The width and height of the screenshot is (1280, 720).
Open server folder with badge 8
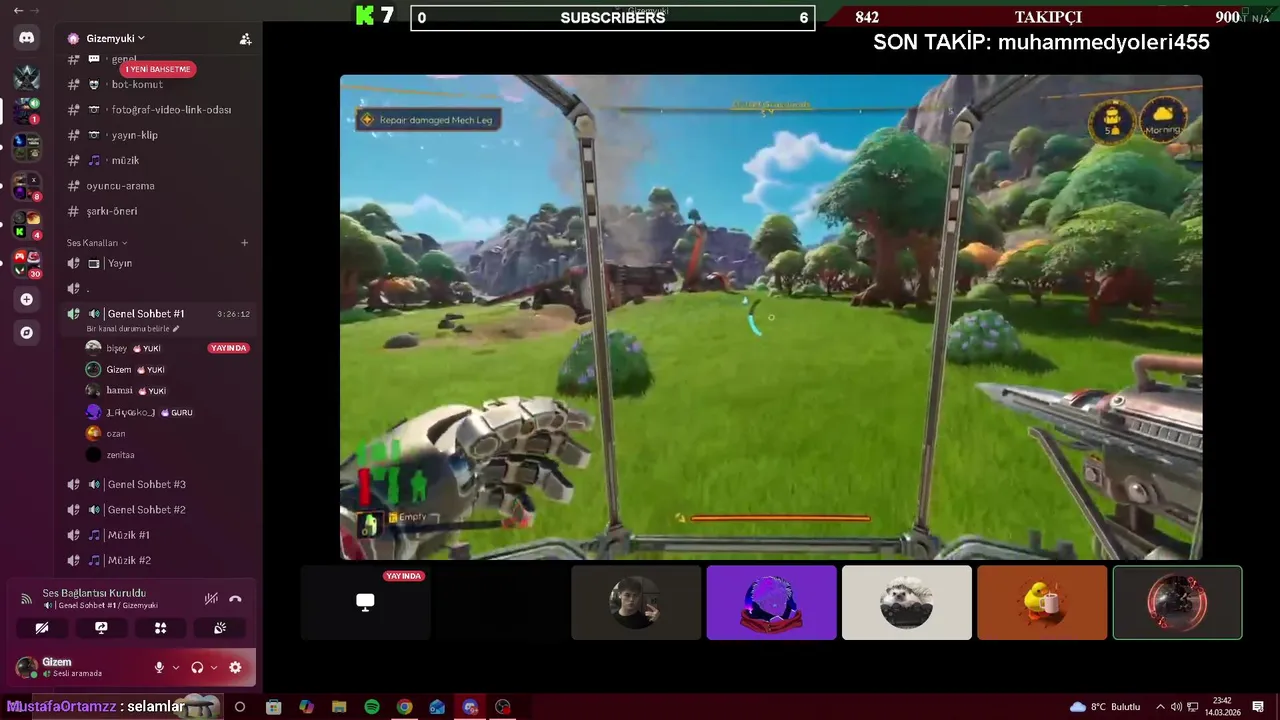click(26, 186)
